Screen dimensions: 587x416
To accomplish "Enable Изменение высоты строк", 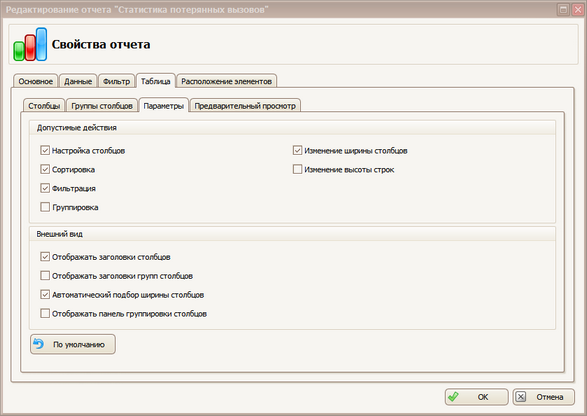I will (x=297, y=169).
